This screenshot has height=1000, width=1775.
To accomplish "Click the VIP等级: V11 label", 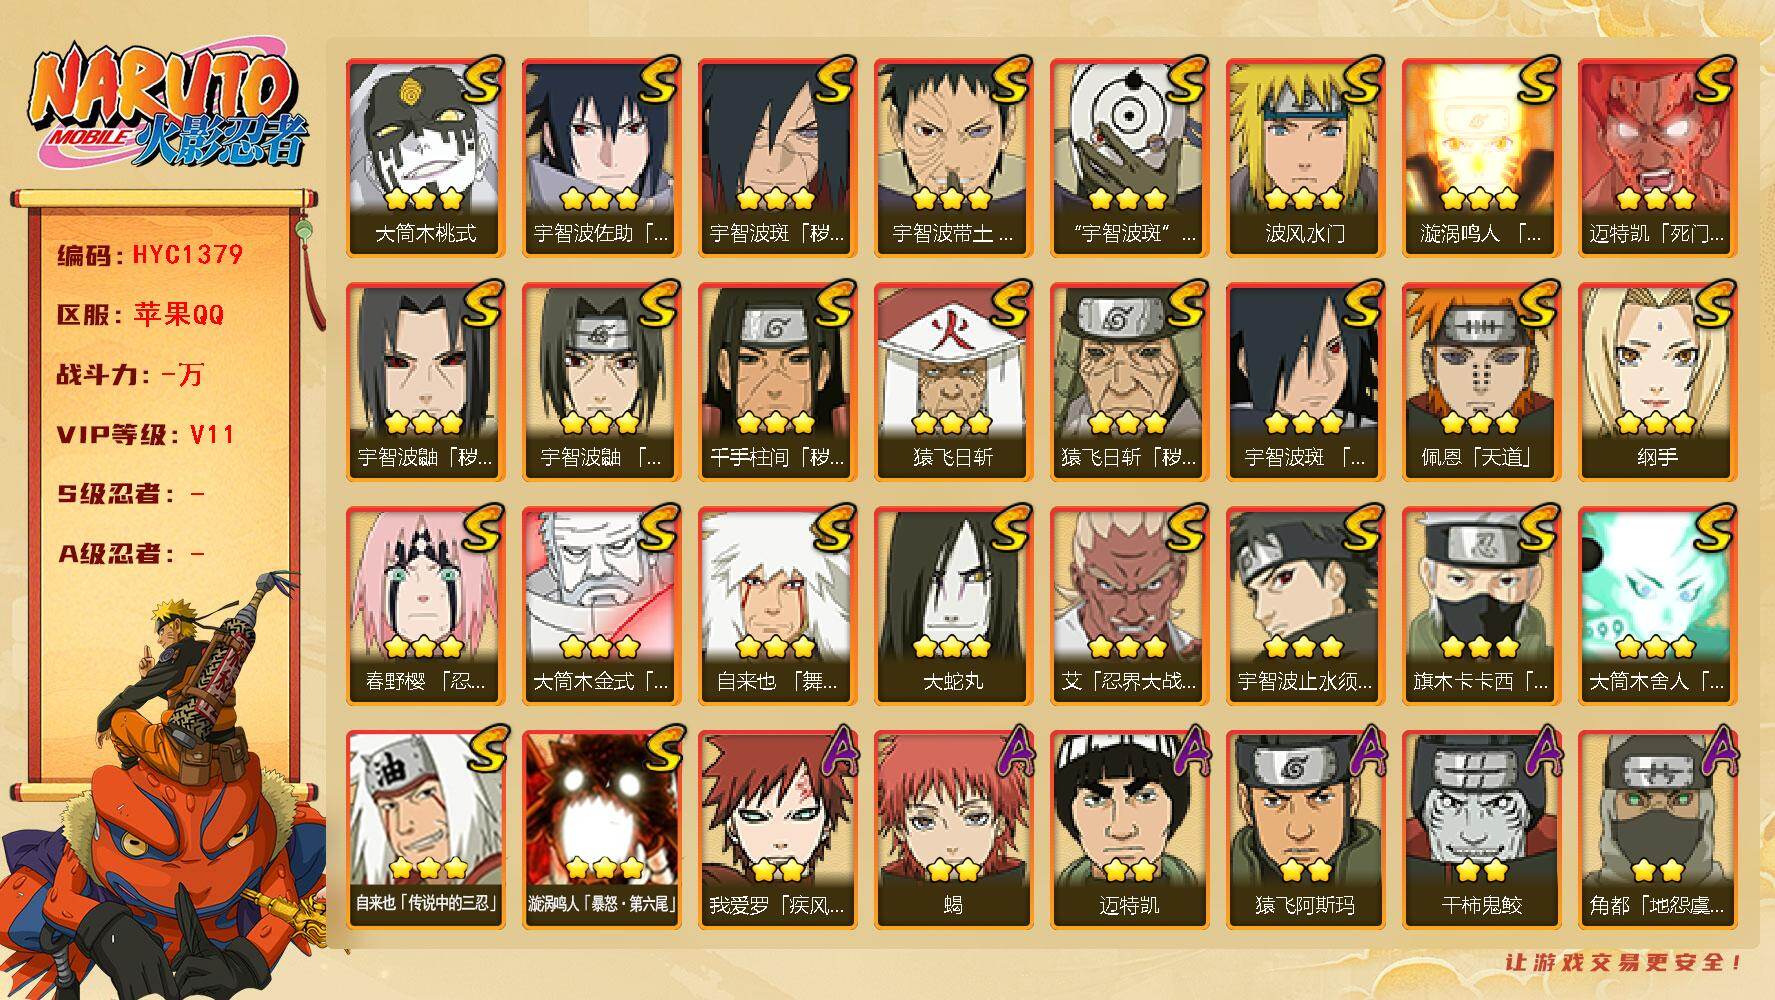I will [x=145, y=435].
